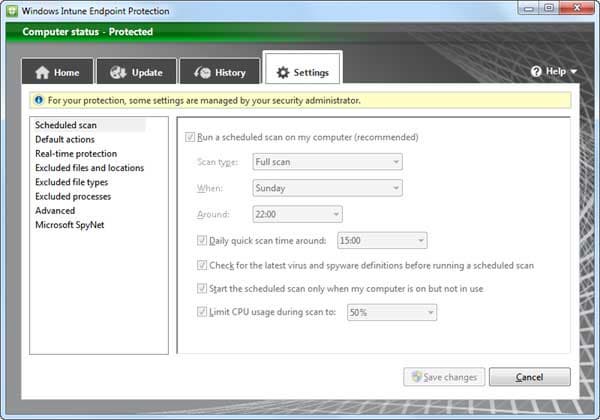Toggle Start scan only when idle checkbox

(202, 288)
